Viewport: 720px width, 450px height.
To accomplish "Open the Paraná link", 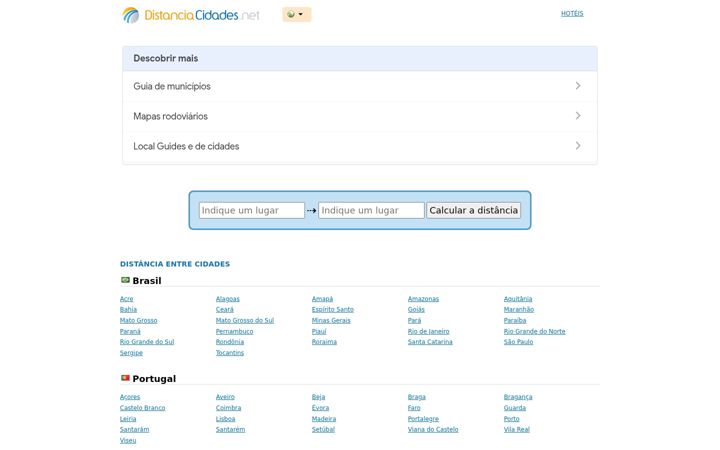I will pos(130,332).
